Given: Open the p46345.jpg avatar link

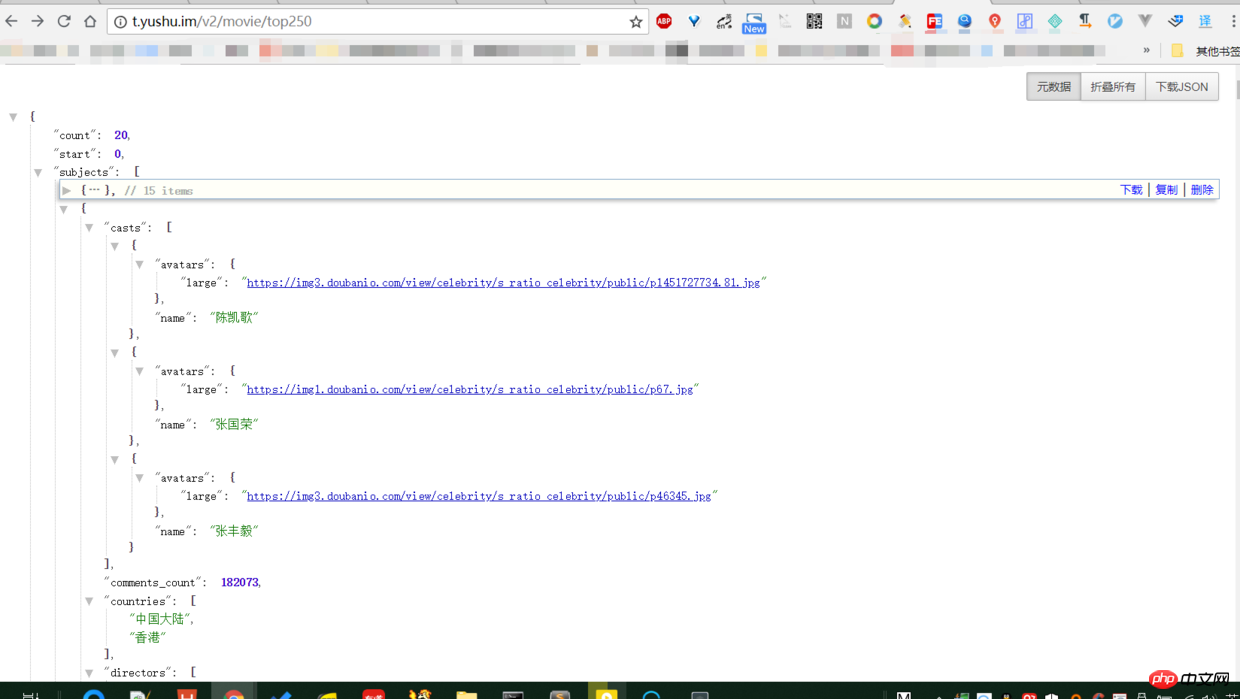Looking at the screenshot, I should pos(479,497).
